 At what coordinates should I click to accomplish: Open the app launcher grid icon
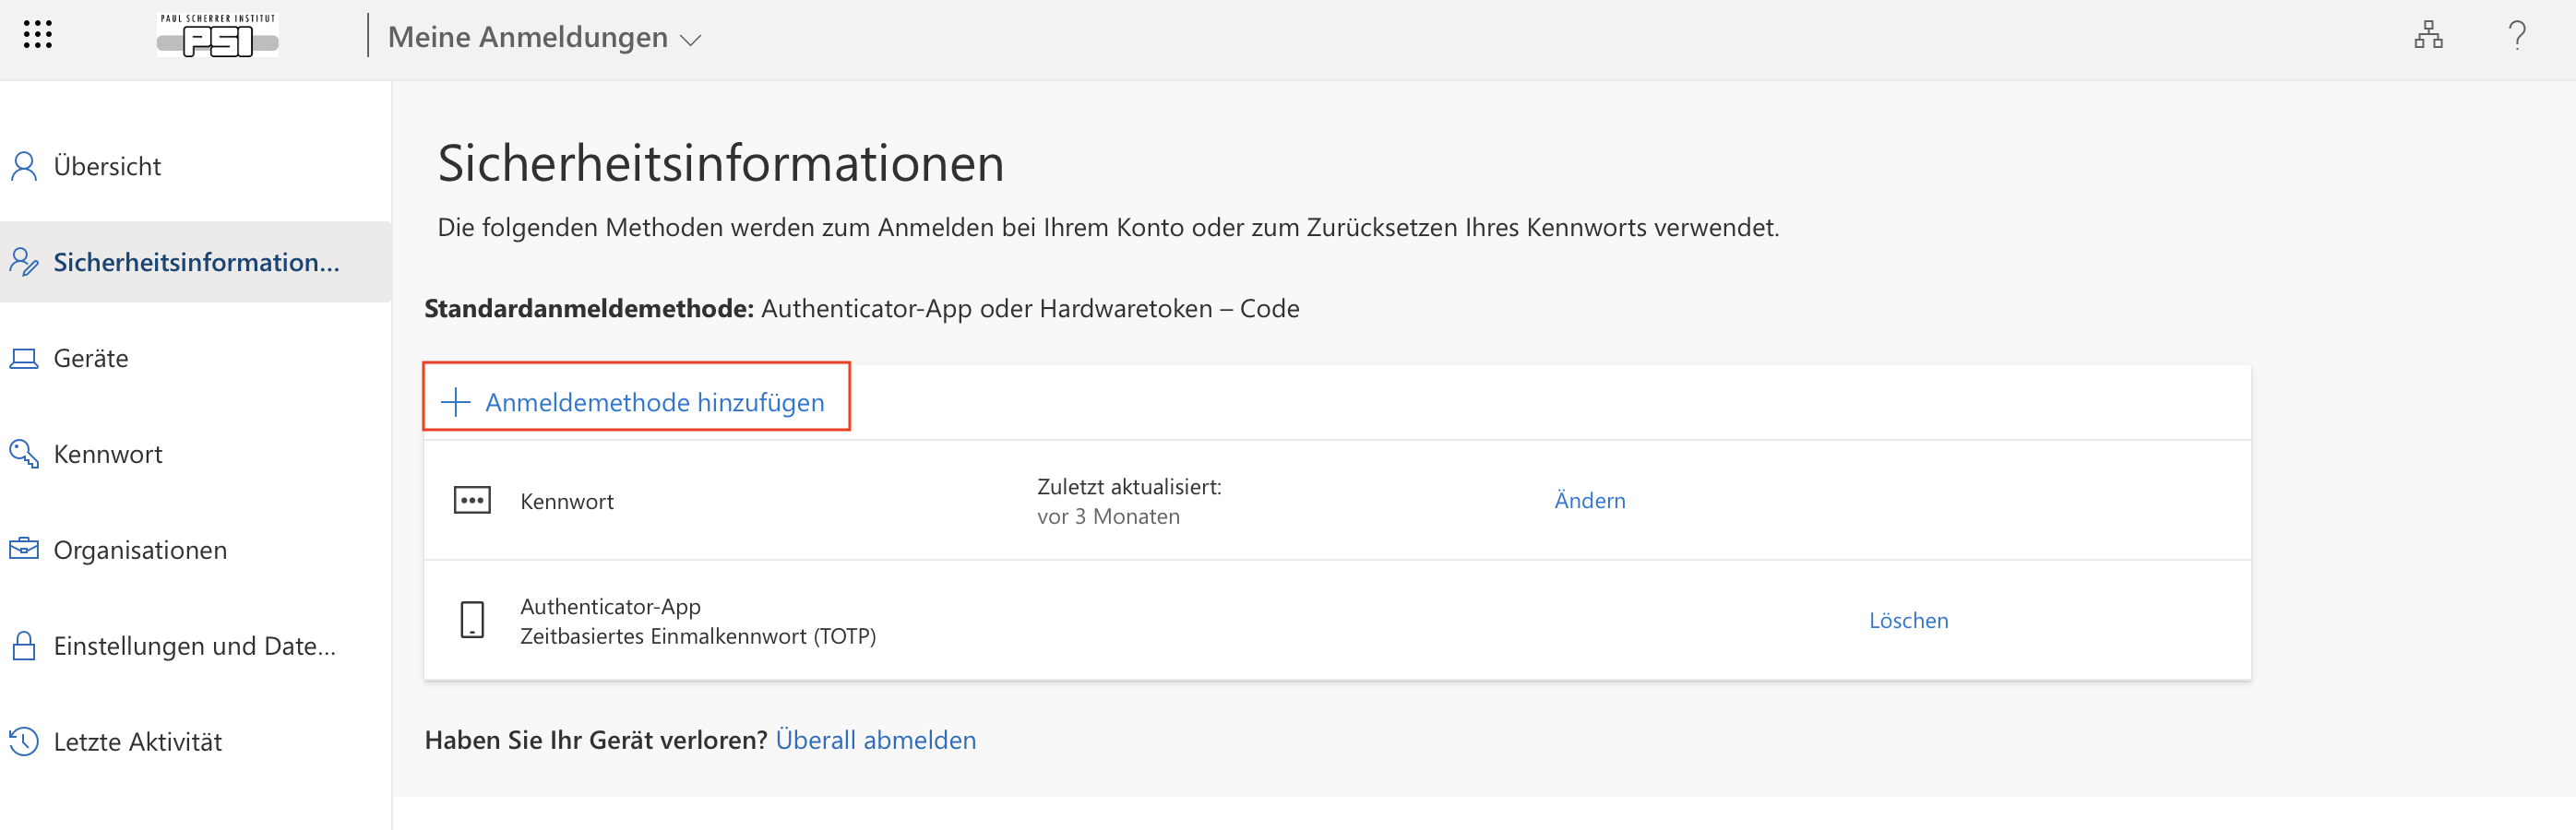click(x=37, y=35)
